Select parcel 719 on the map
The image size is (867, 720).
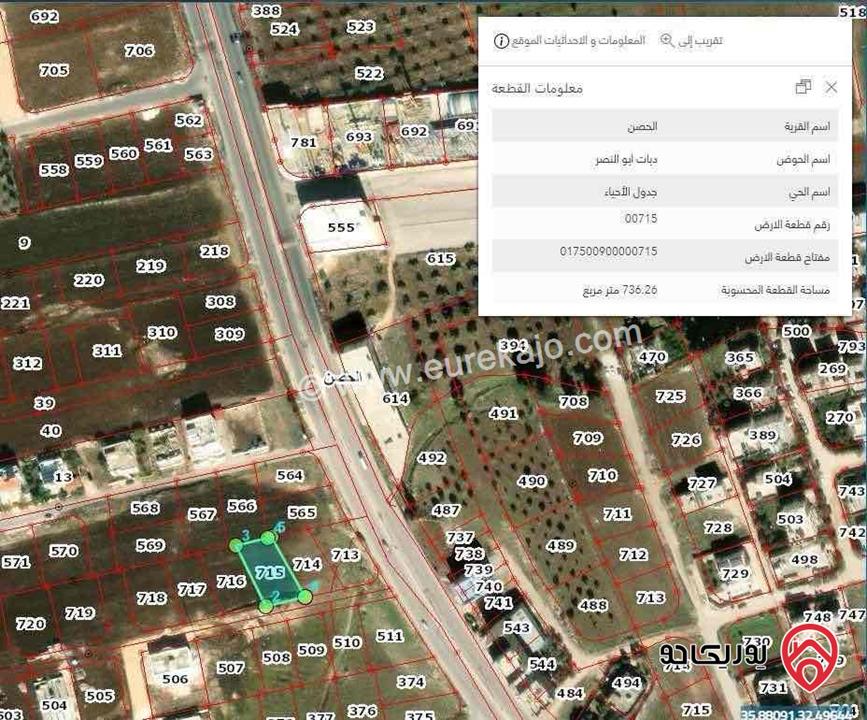pos(80,613)
